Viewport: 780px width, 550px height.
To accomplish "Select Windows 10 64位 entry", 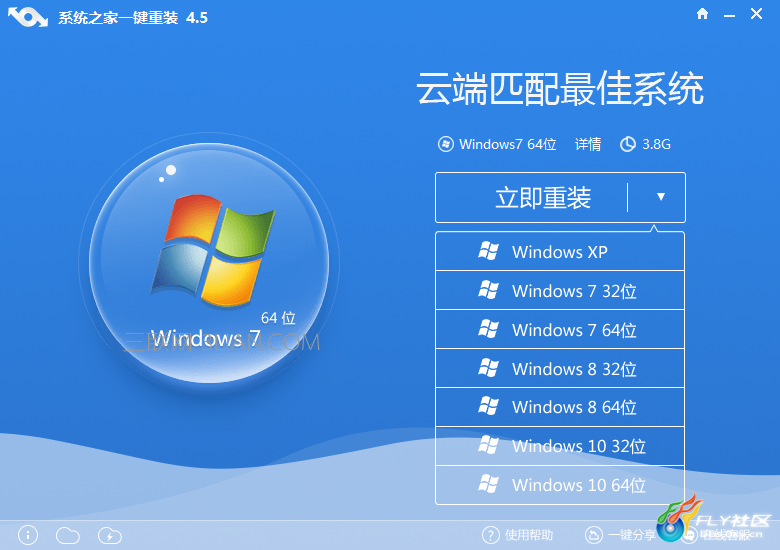I will coord(560,485).
